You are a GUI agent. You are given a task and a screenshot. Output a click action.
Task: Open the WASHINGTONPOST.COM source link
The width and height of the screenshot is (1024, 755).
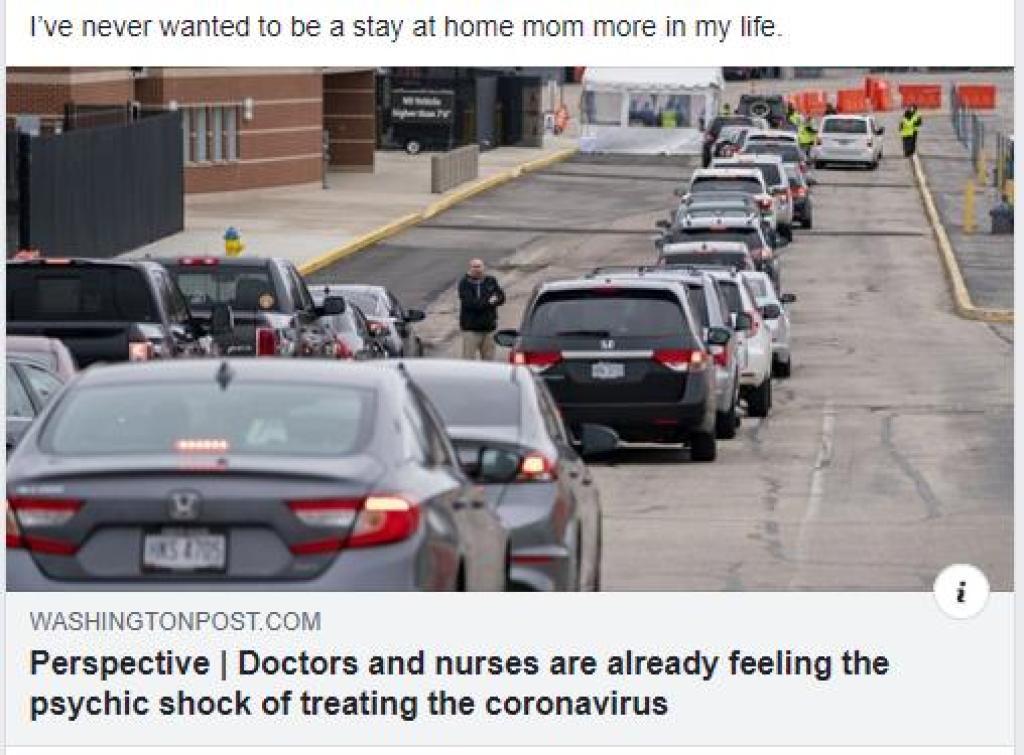click(x=176, y=621)
